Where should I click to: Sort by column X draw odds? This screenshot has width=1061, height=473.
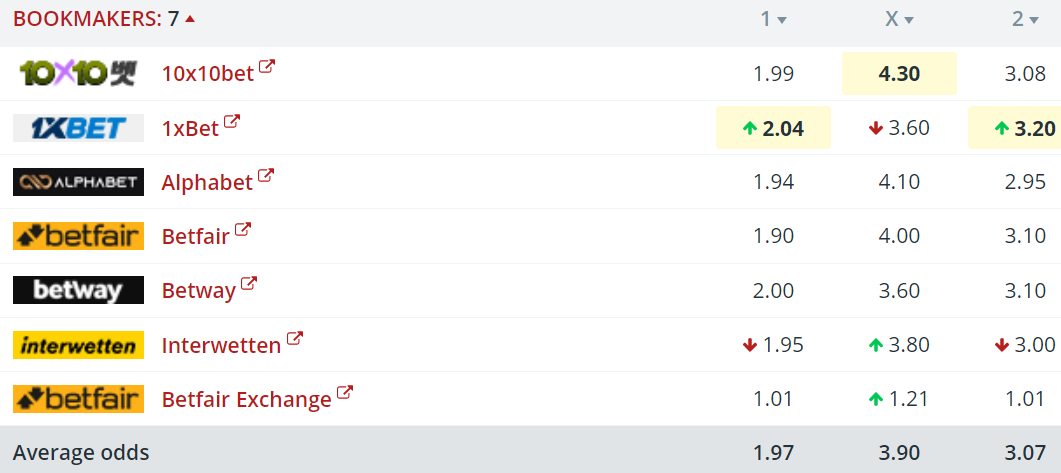tap(899, 20)
